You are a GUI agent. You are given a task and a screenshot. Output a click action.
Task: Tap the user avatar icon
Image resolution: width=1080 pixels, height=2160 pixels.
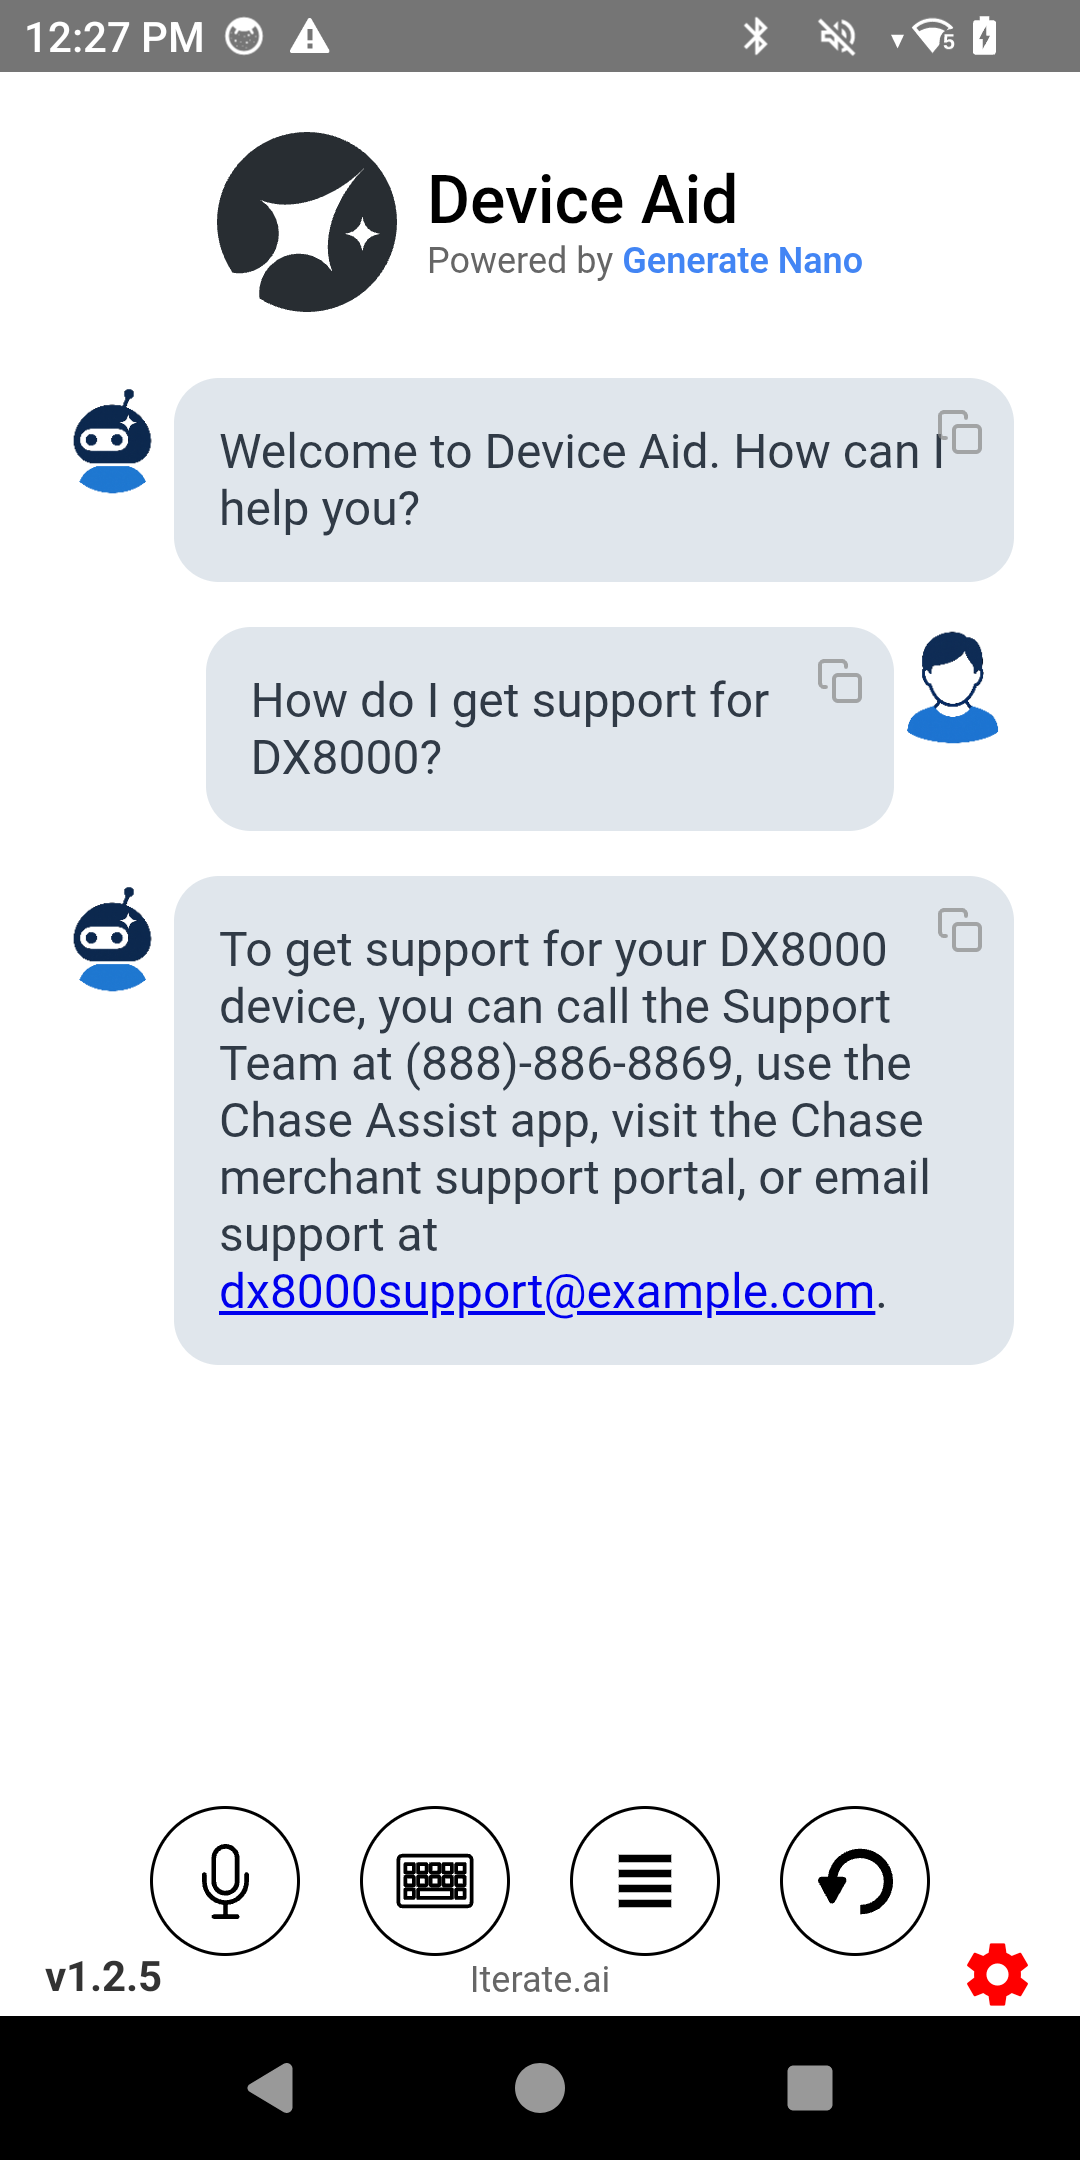pyautogui.click(x=952, y=687)
